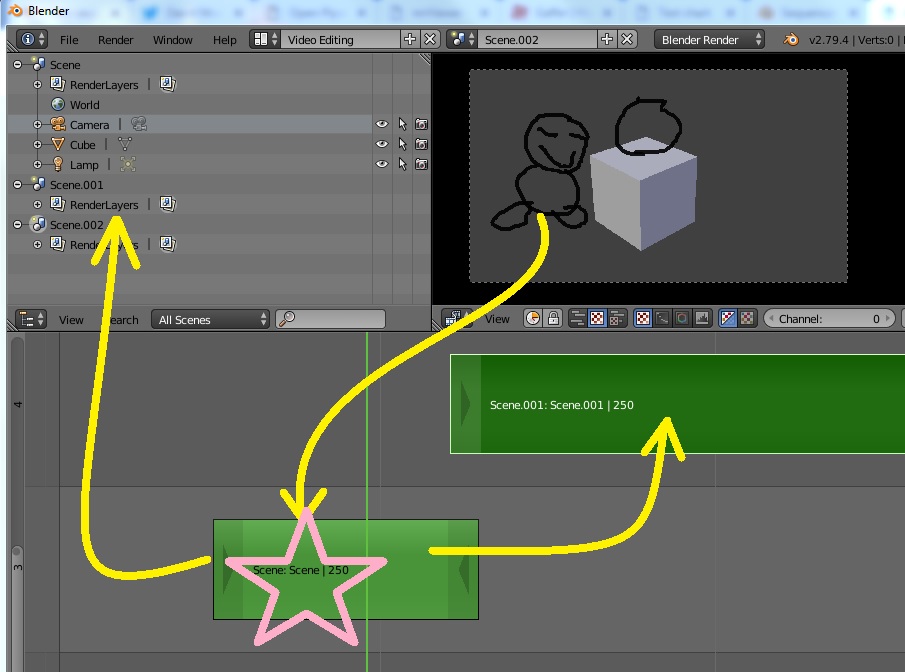Toggle Camera viewport visibility eye
905x672 pixels.
(x=382, y=124)
